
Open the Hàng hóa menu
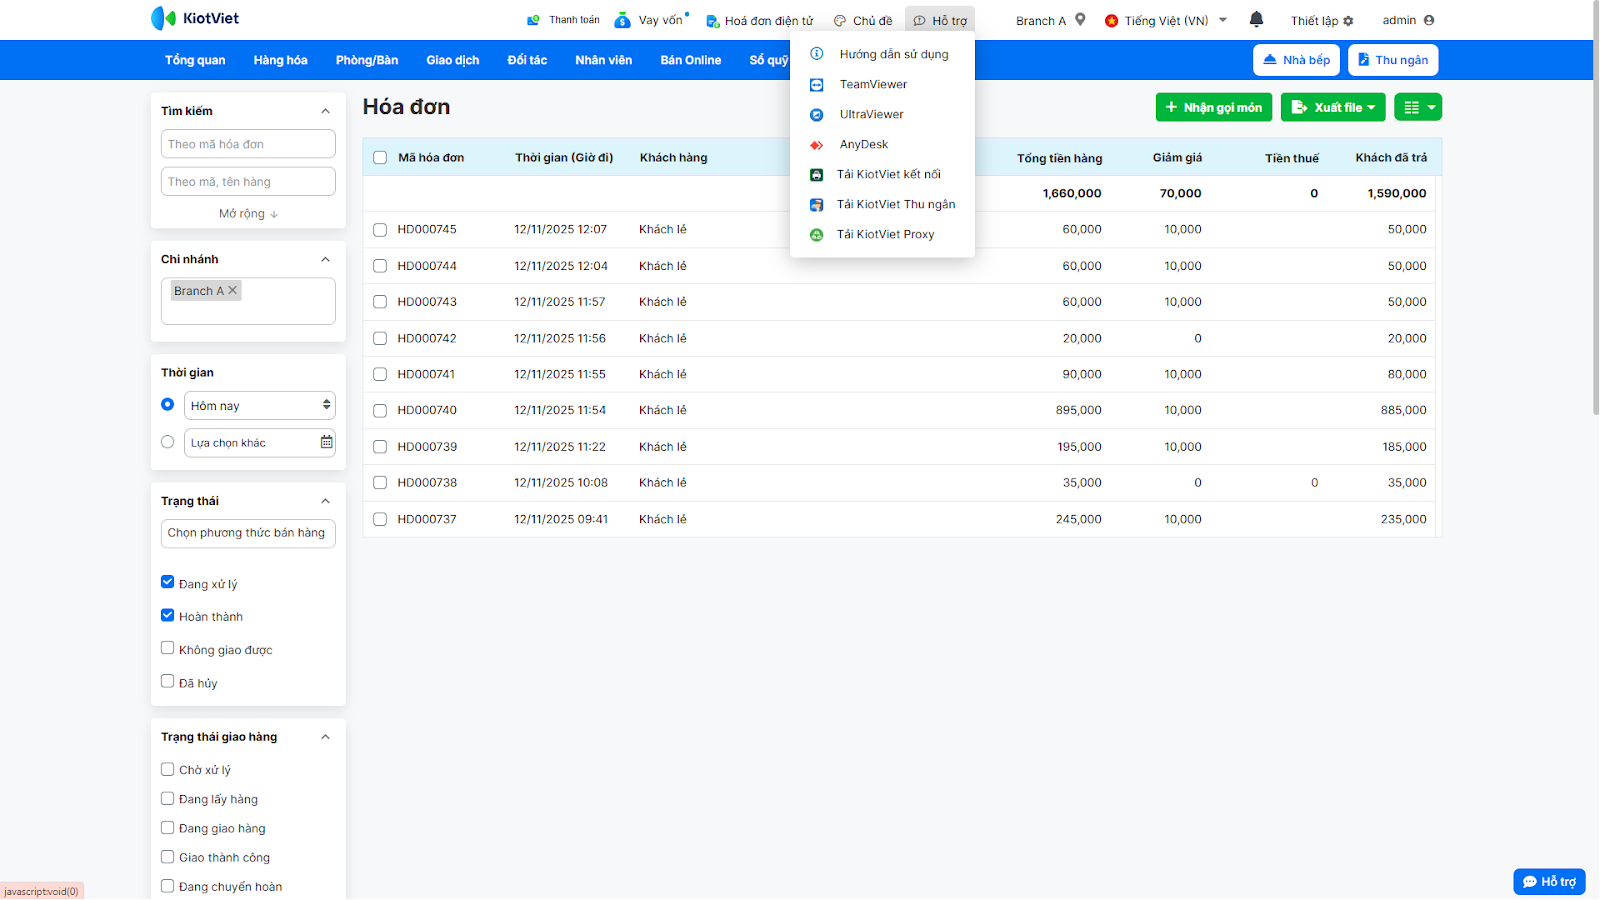click(x=280, y=60)
